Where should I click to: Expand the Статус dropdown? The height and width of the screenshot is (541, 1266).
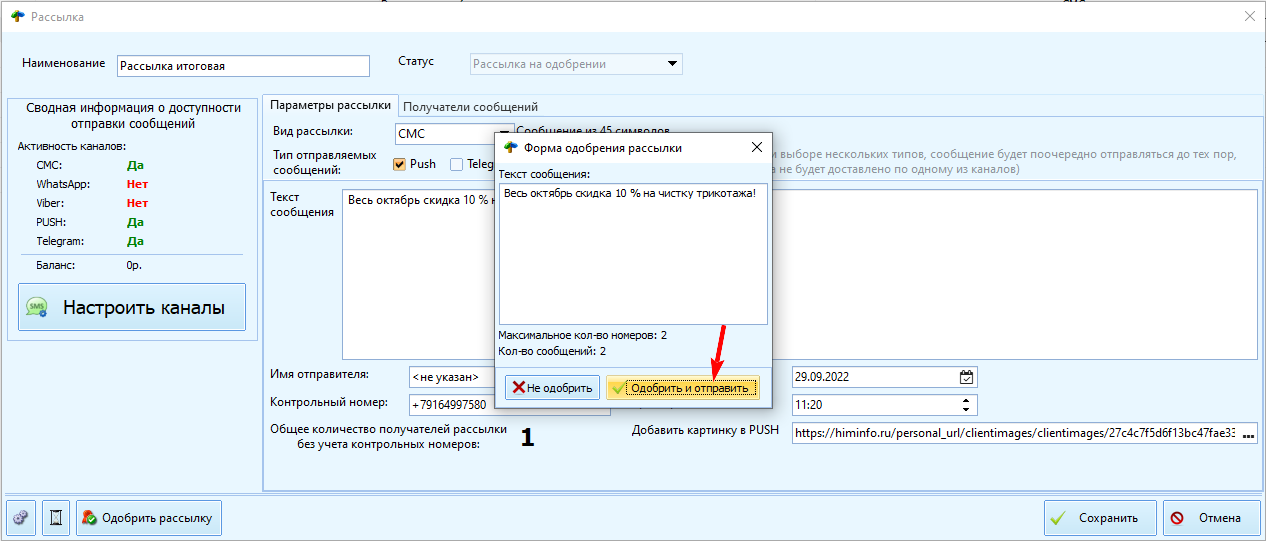(672, 64)
